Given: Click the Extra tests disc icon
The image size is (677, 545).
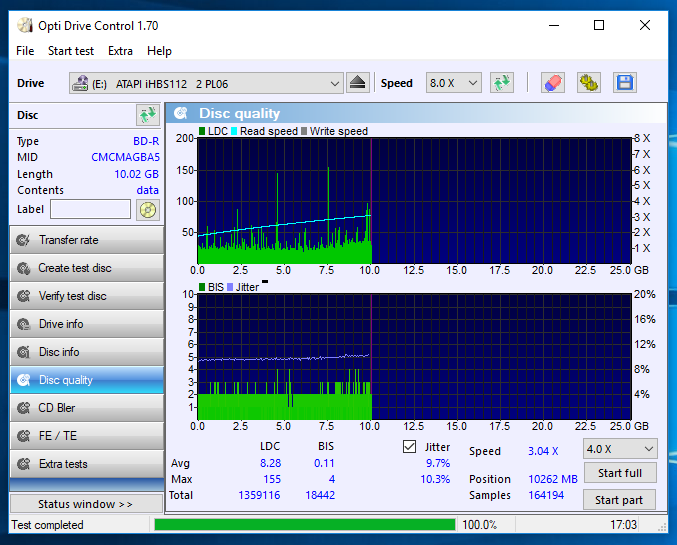Looking at the screenshot, I should pos(23,464).
